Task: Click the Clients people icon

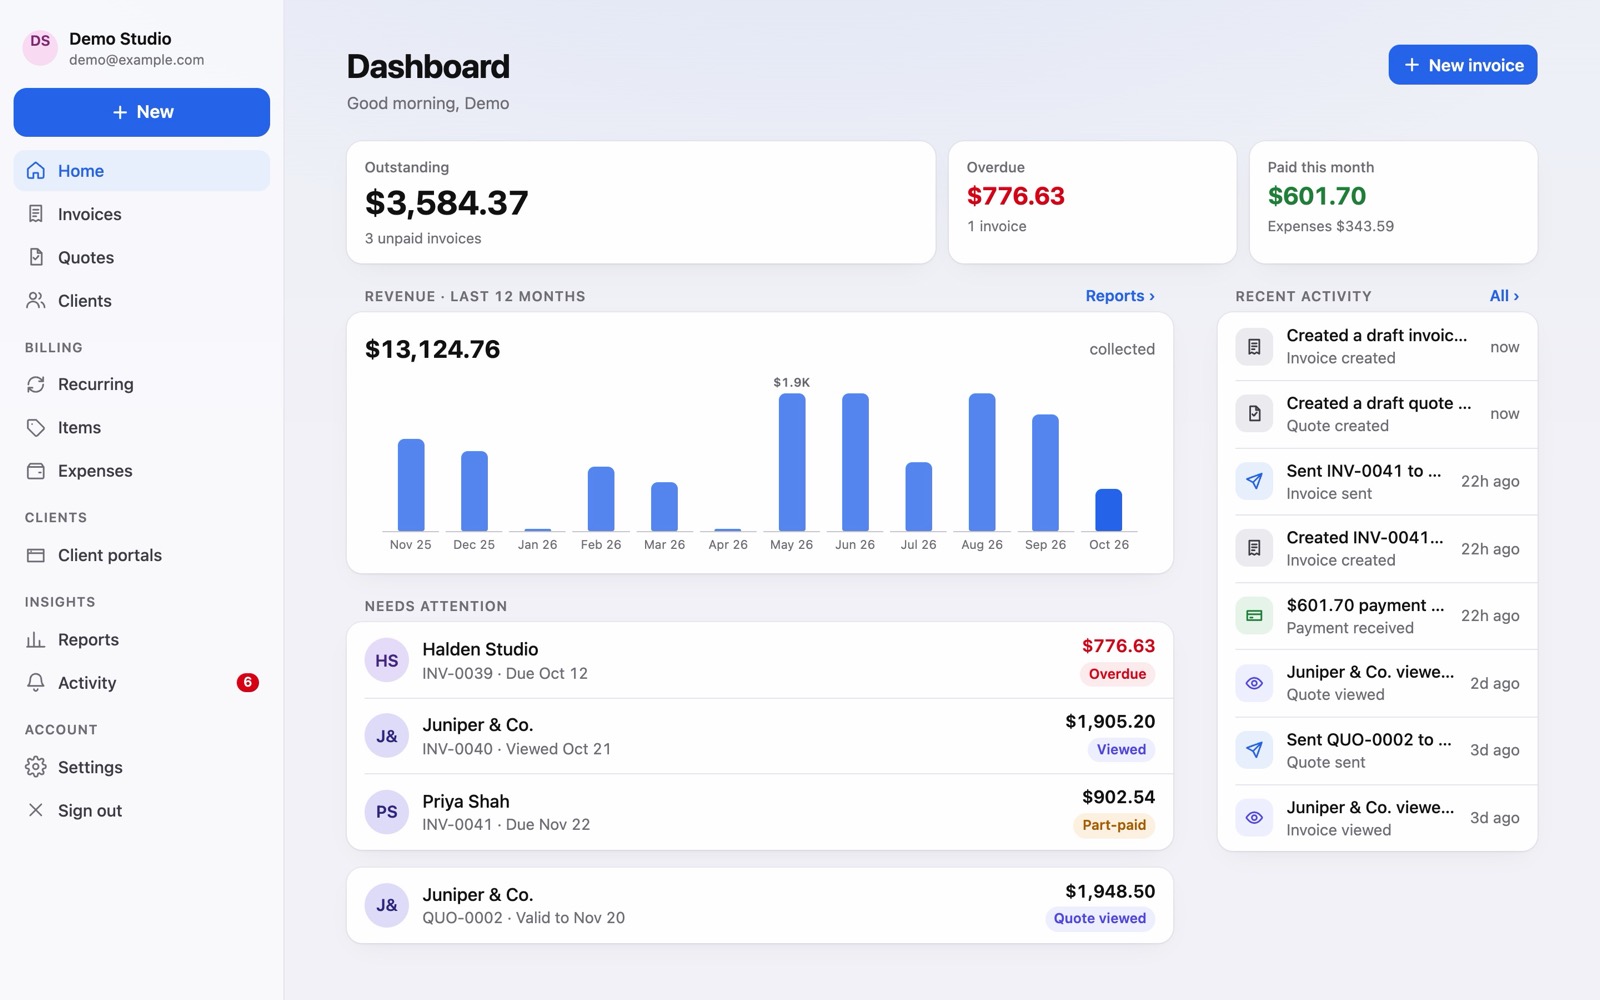Action: pos(36,300)
